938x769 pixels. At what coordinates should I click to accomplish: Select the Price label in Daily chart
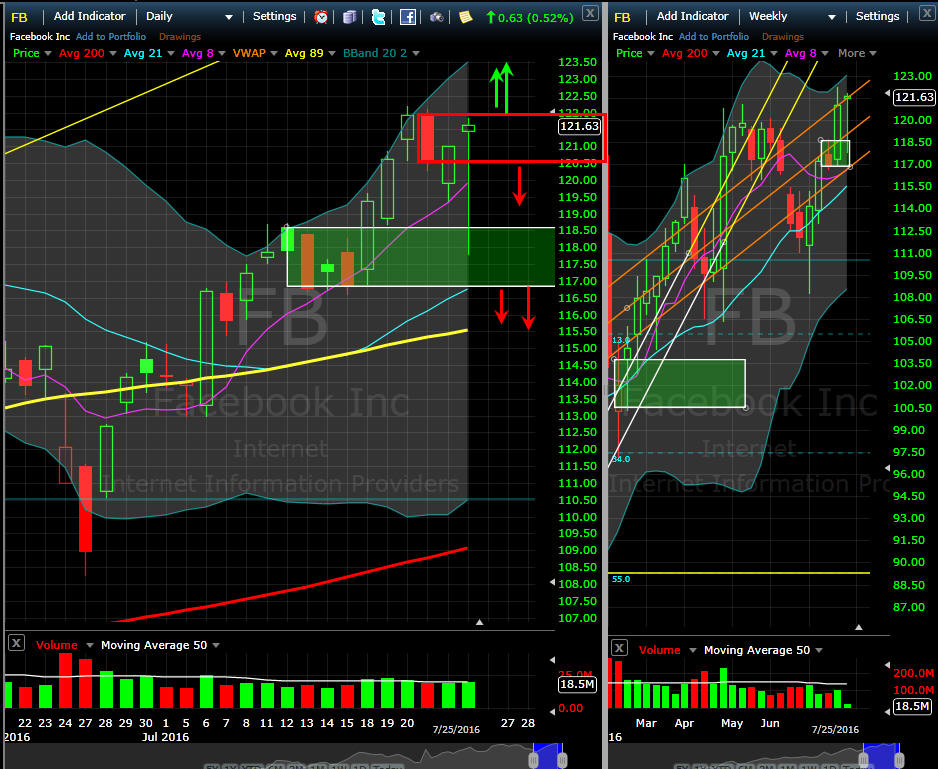(26, 53)
